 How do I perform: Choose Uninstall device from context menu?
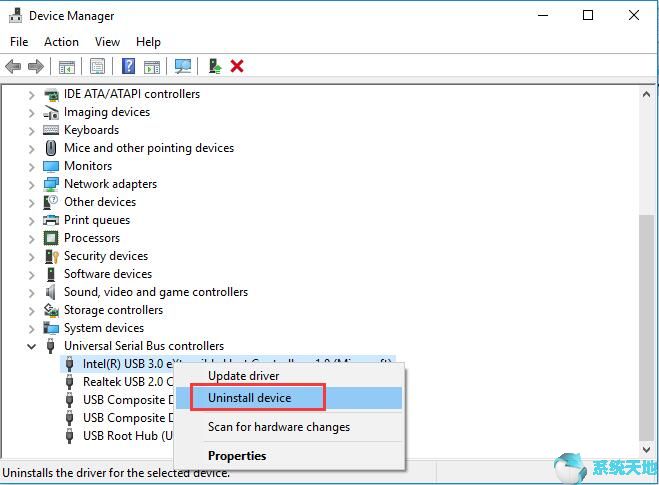[289, 398]
